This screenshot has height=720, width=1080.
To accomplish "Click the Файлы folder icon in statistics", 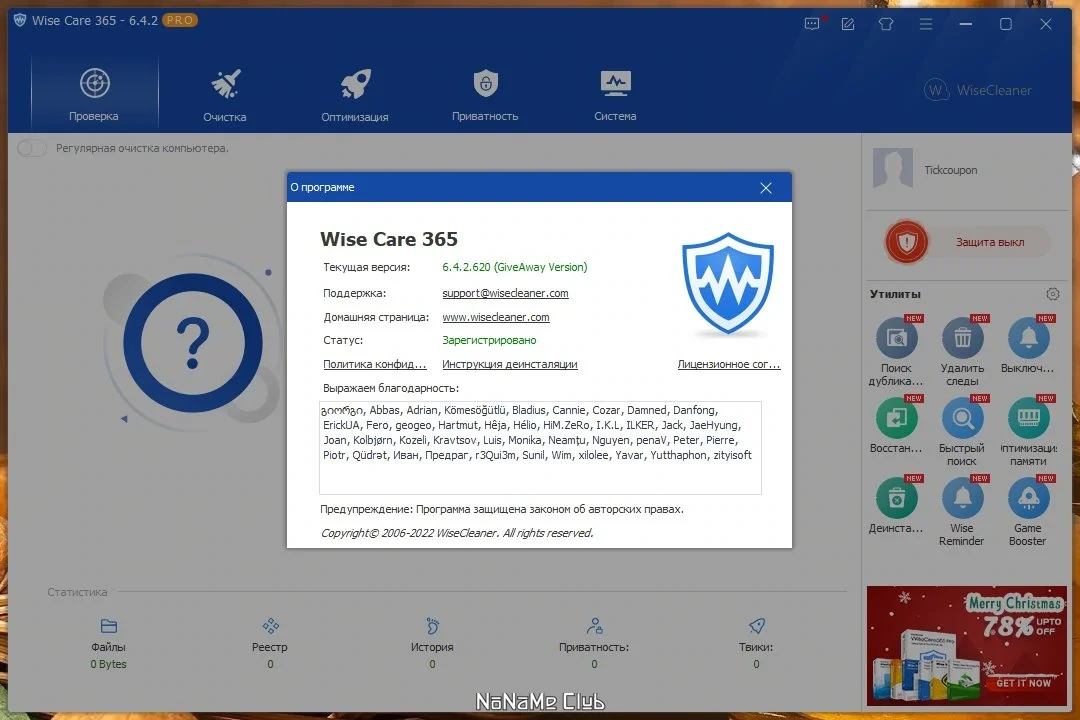I will pos(109,626).
